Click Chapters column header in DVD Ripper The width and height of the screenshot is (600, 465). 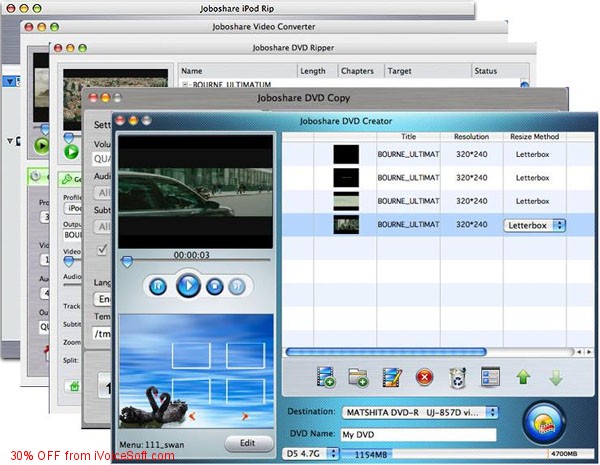click(x=361, y=71)
